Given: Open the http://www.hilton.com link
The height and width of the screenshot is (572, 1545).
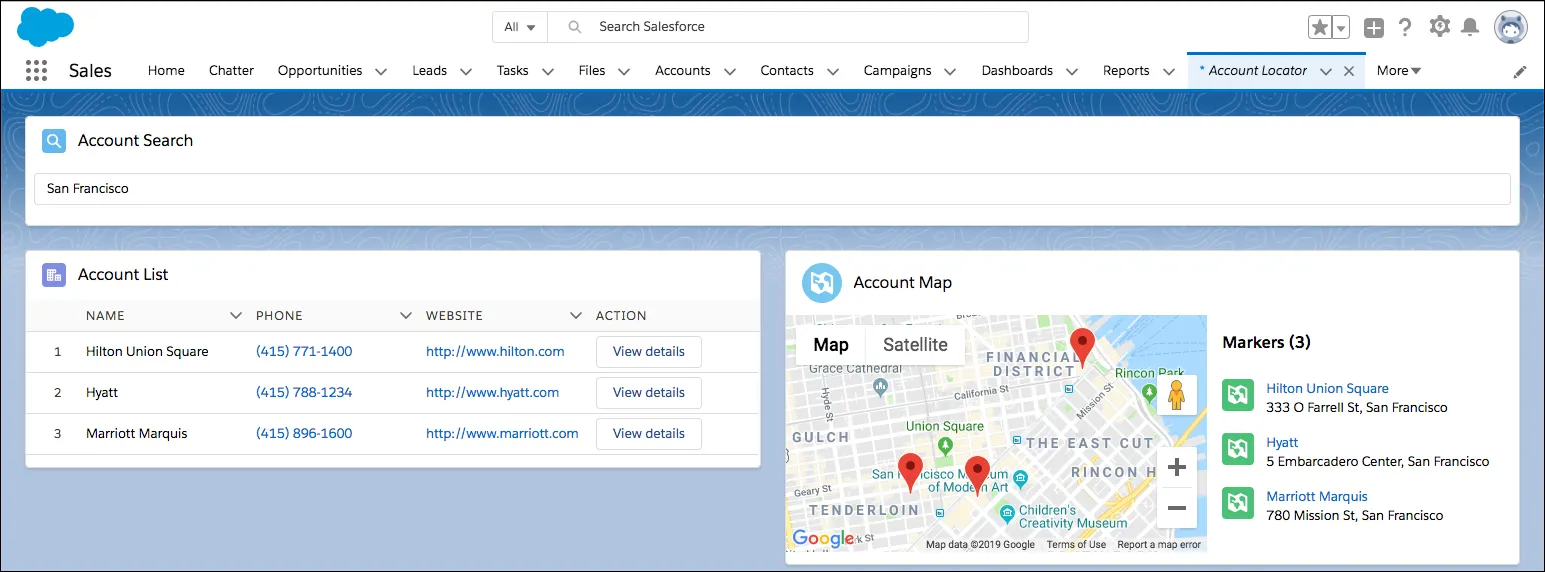Looking at the screenshot, I should pos(495,352).
